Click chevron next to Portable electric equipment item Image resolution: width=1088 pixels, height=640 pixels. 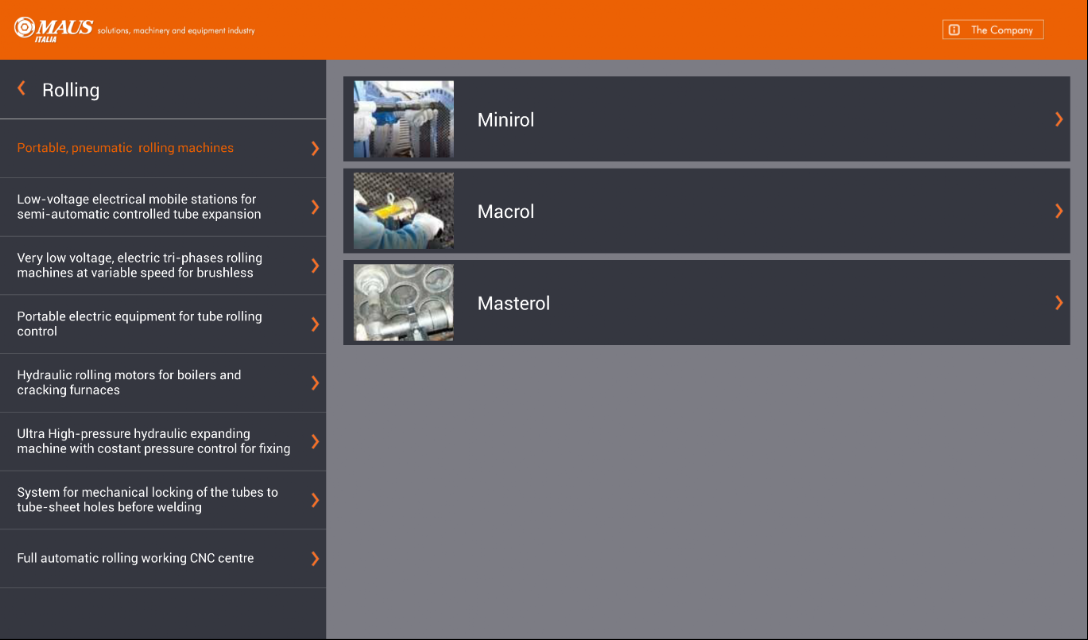(x=315, y=324)
